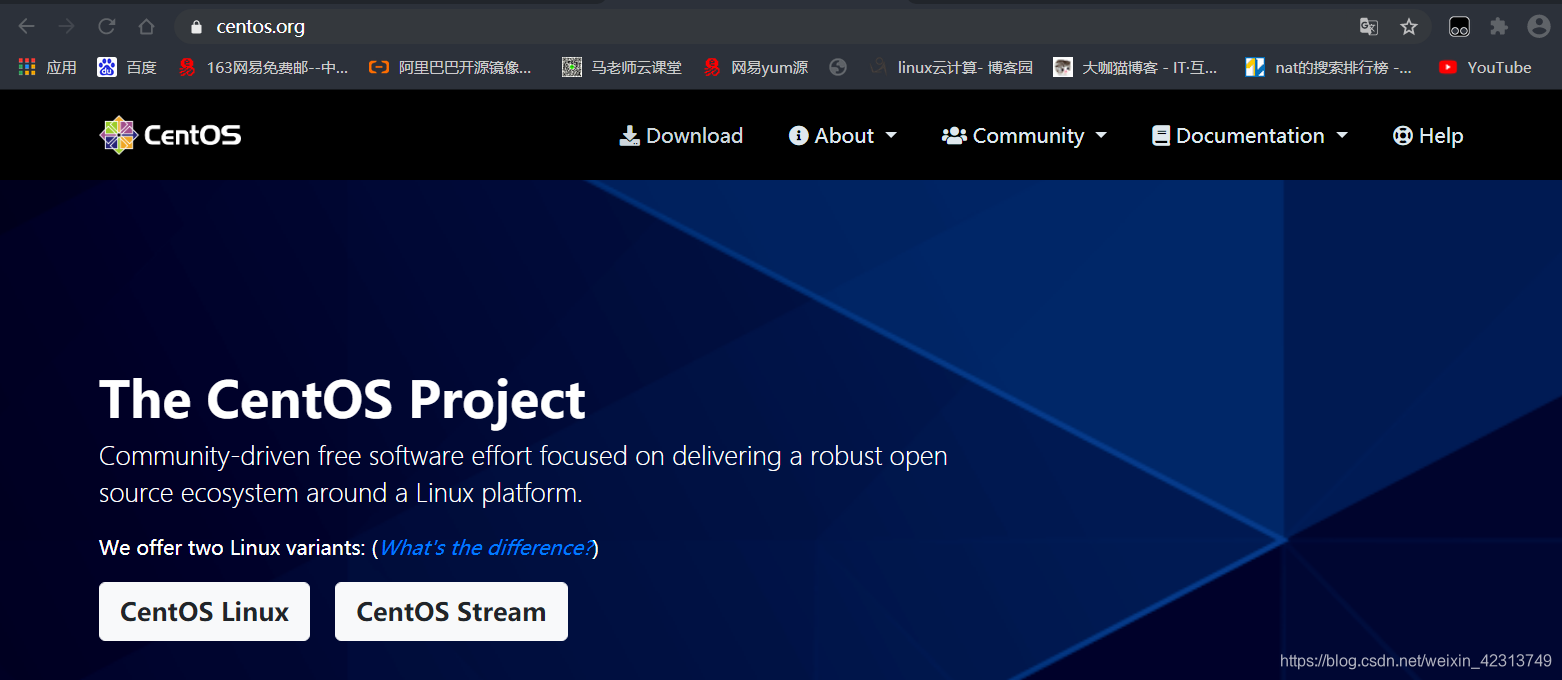The height and width of the screenshot is (680, 1562).
Task: Click the glasses-face extension icon
Action: [x=1459, y=27]
